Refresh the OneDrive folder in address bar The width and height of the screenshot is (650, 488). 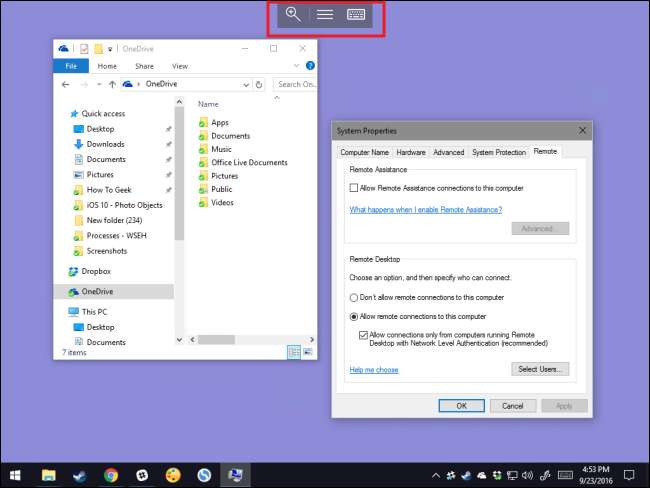coord(259,85)
